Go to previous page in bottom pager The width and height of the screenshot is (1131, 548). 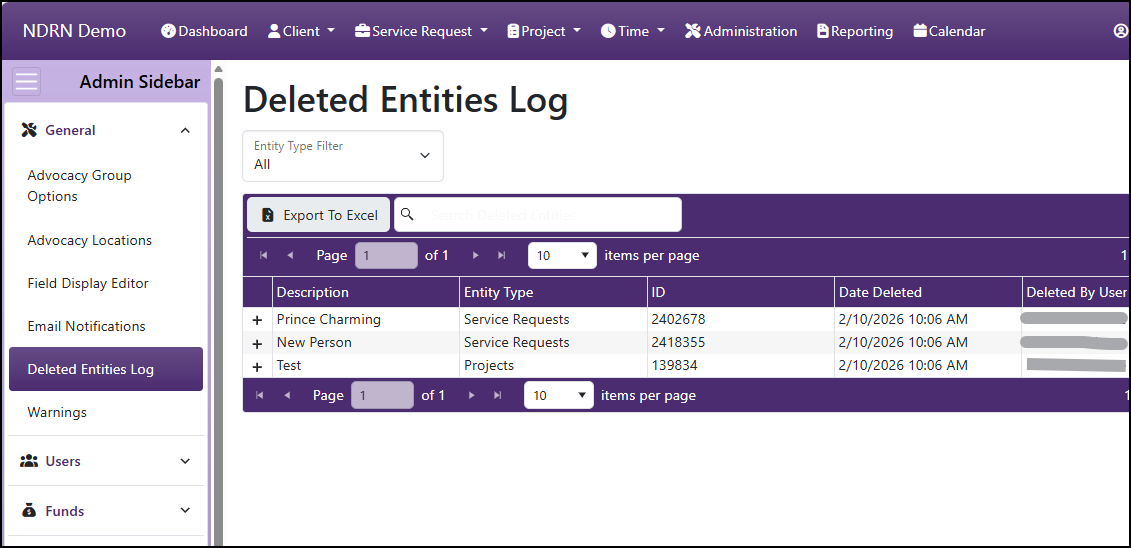[x=286, y=395]
